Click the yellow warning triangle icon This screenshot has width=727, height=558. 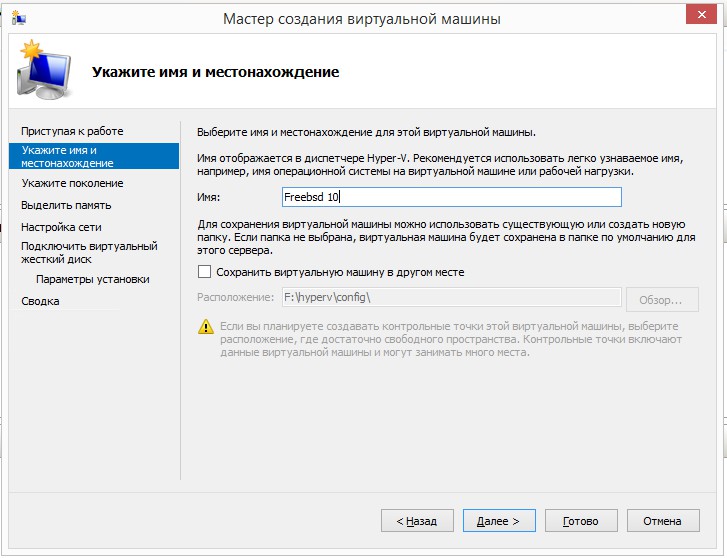(x=206, y=327)
